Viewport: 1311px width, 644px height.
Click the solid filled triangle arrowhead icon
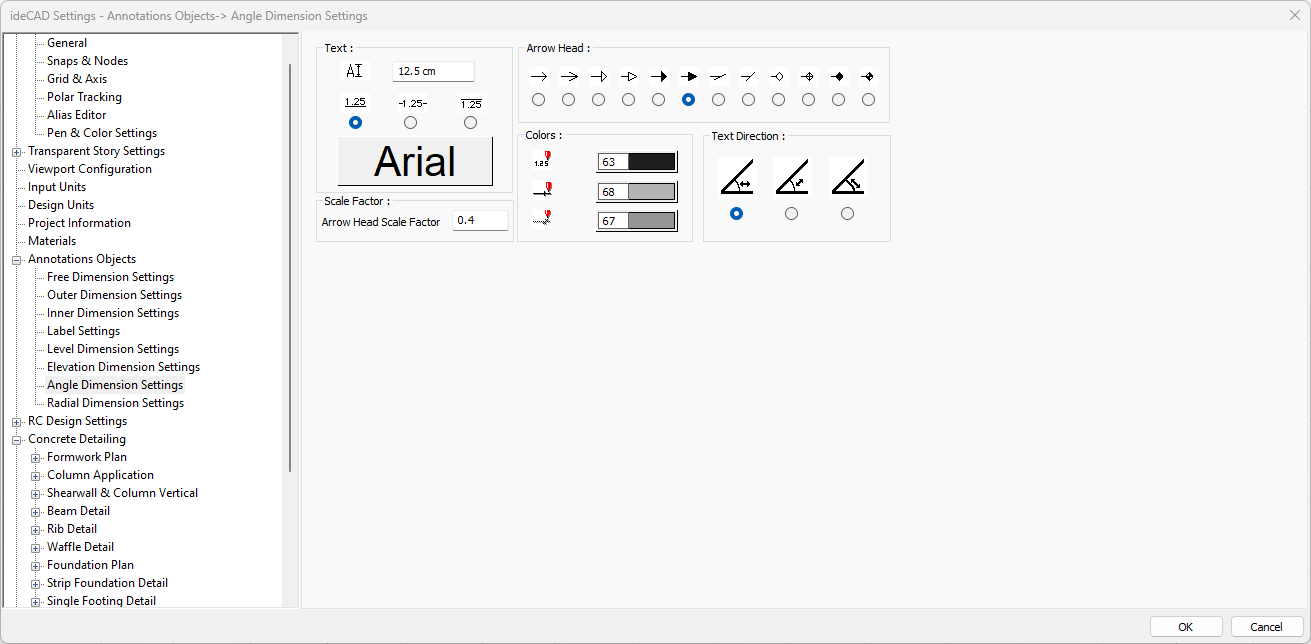click(659, 76)
